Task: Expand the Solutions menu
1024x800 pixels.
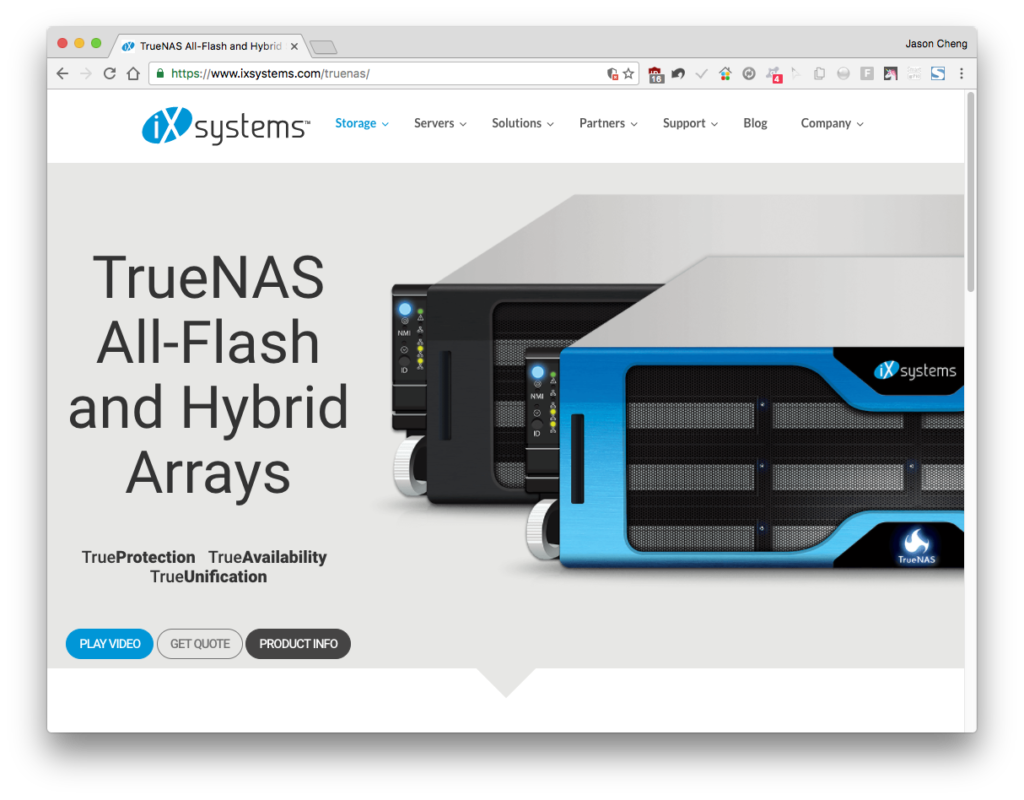Action: click(522, 123)
